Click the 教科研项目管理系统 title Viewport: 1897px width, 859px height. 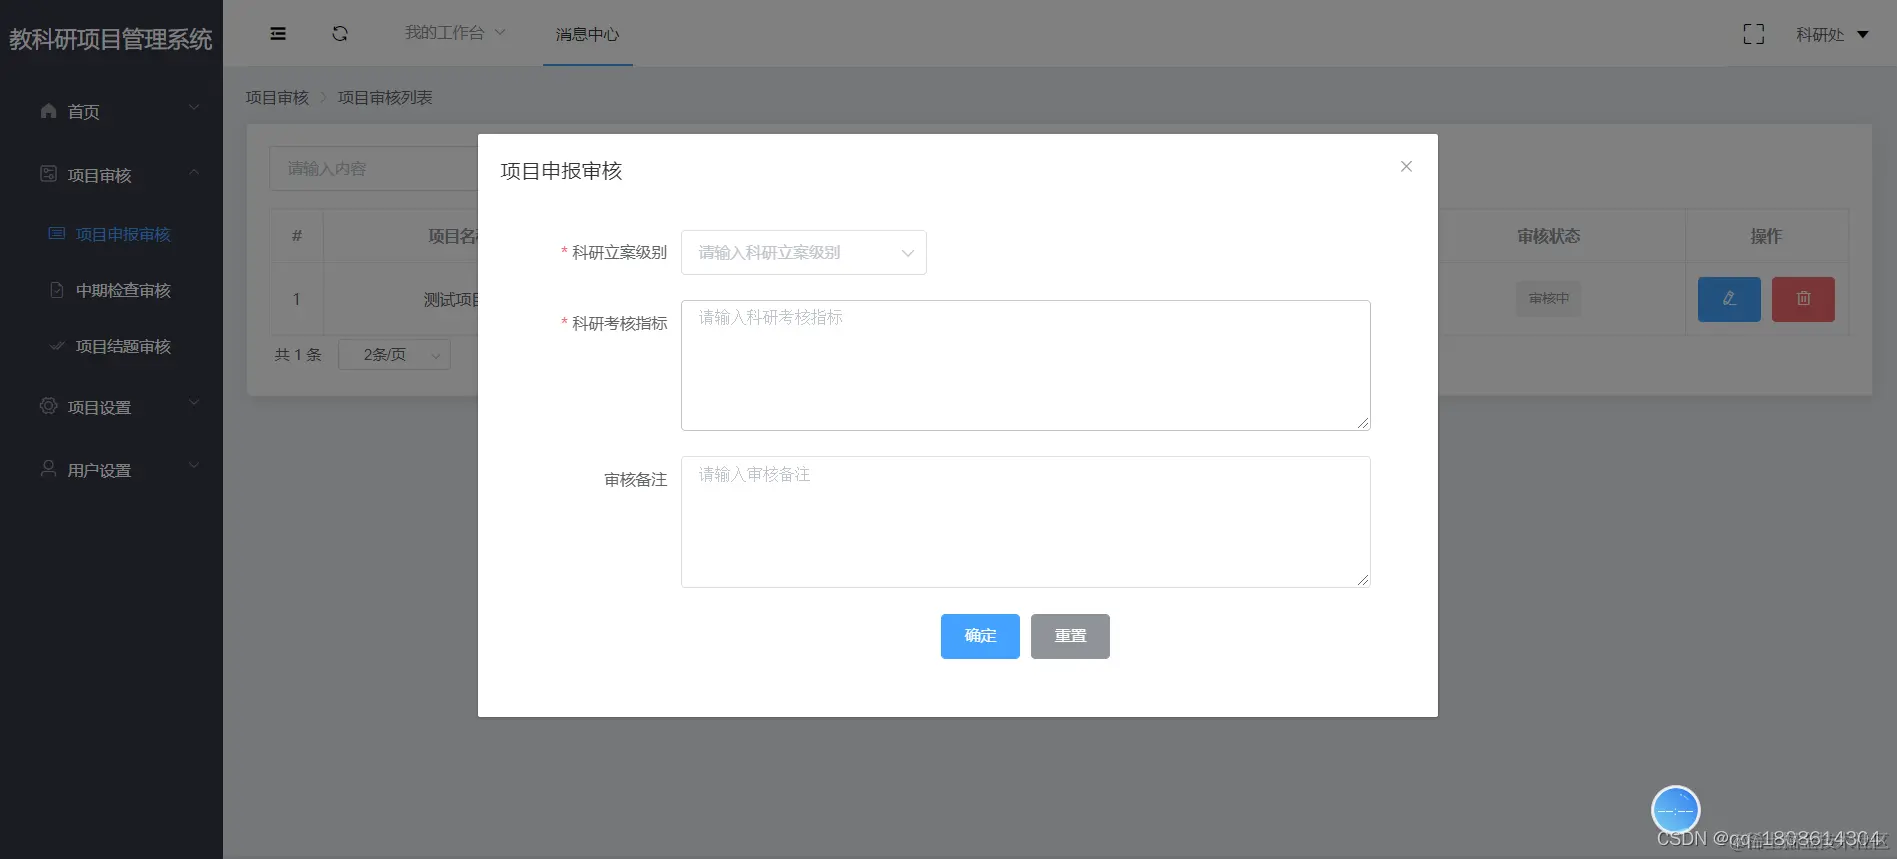pyautogui.click(x=111, y=39)
